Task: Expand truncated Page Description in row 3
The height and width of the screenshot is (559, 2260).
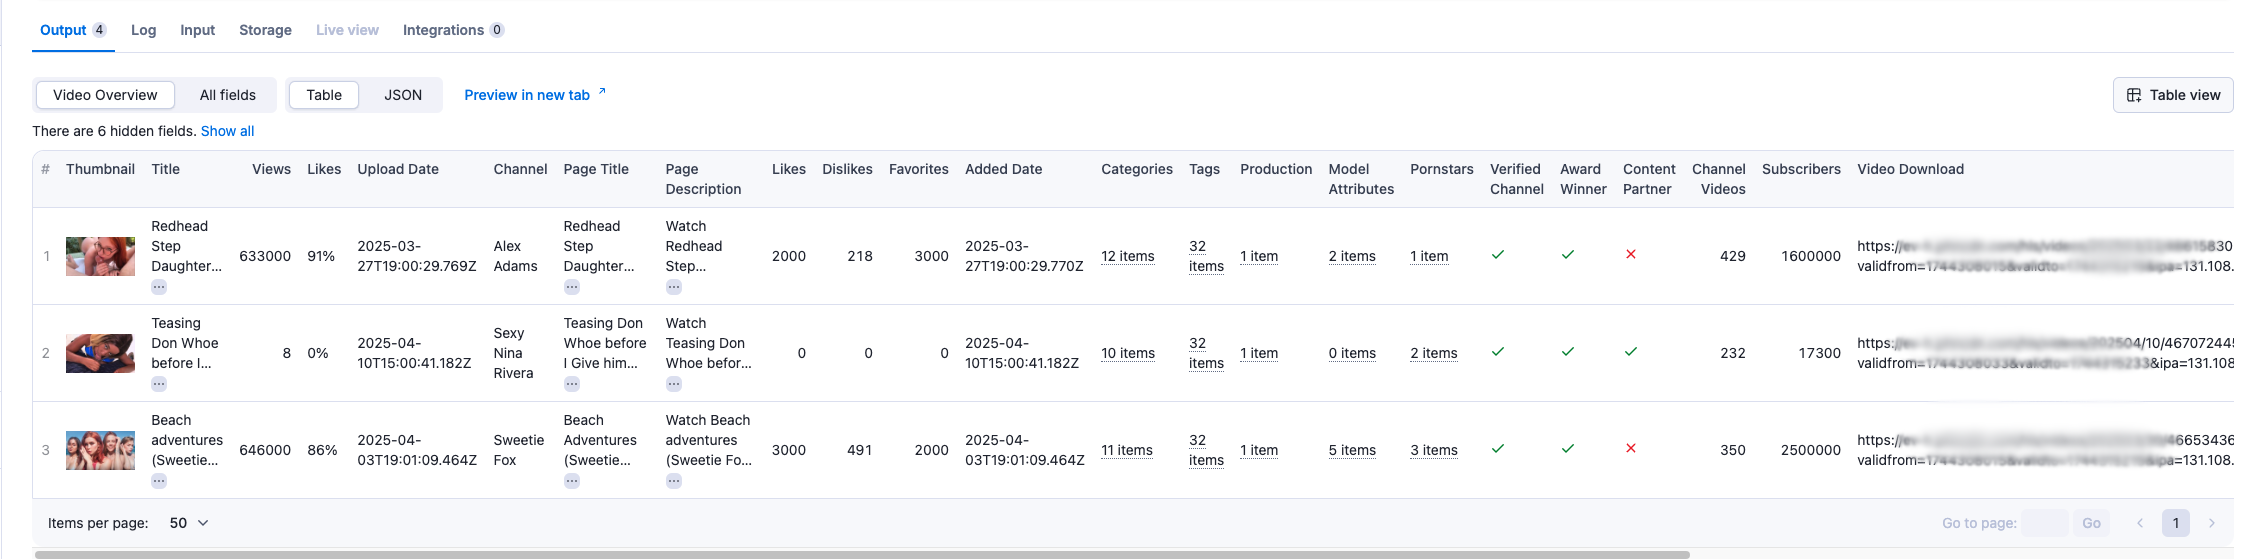Action: [x=674, y=481]
